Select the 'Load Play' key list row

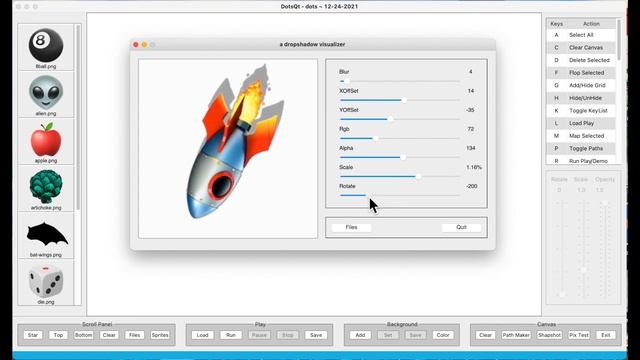(x=581, y=123)
